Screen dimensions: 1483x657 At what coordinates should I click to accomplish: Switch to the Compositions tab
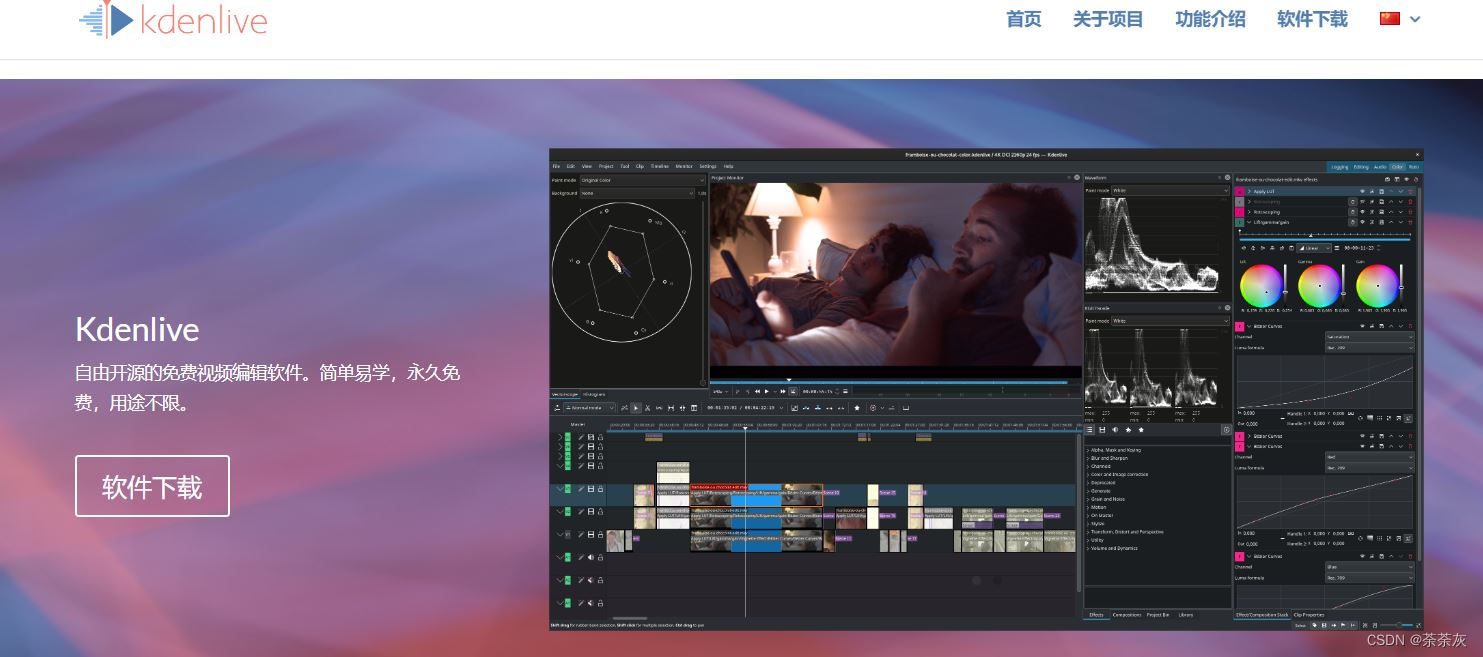pos(1127,615)
